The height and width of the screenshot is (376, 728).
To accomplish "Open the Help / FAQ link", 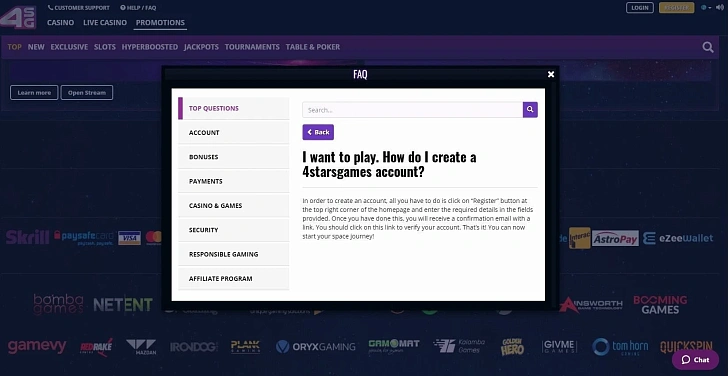I will click(x=138, y=8).
